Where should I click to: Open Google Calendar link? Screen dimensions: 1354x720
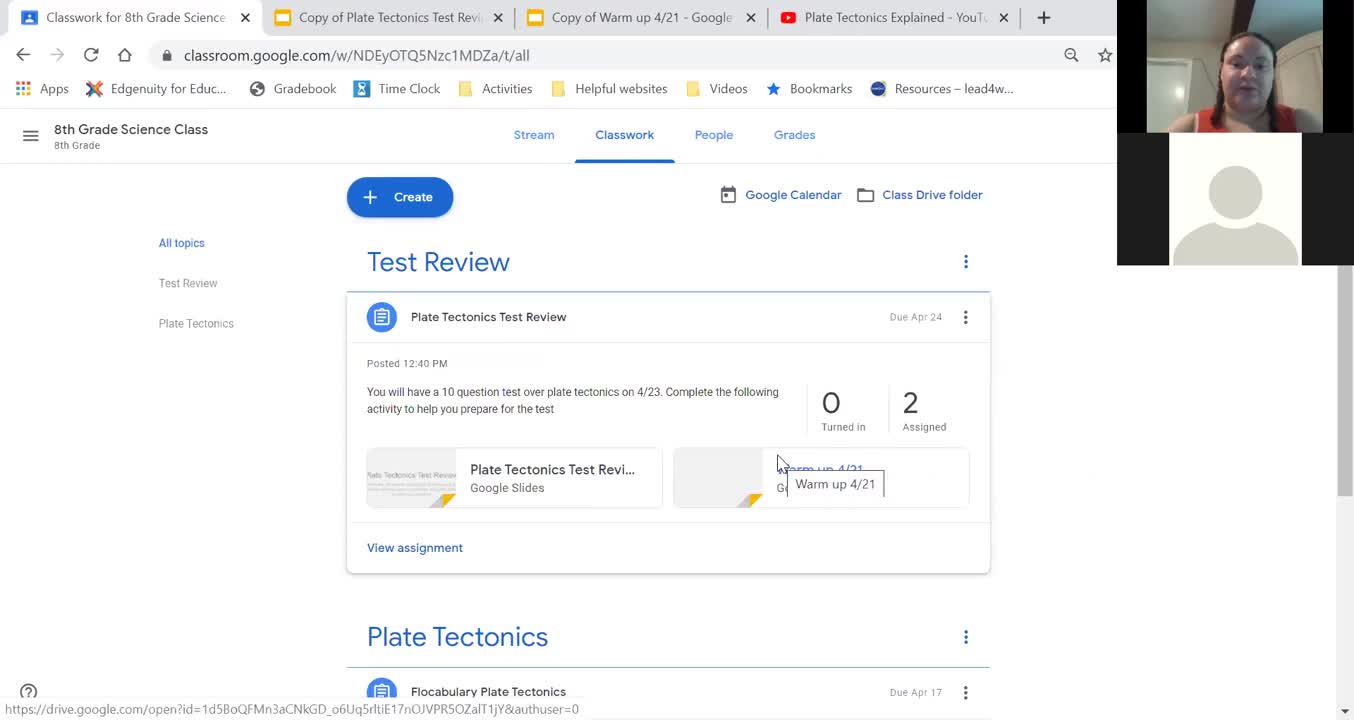(781, 195)
